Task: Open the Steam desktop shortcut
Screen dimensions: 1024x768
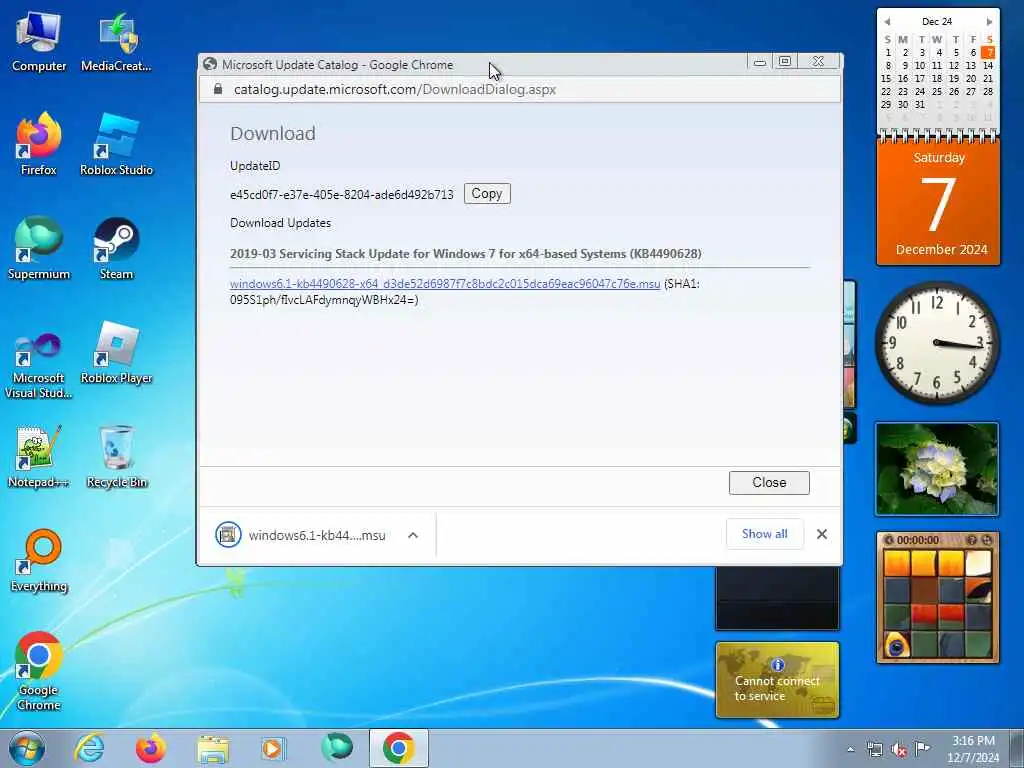Action: coord(116,248)
